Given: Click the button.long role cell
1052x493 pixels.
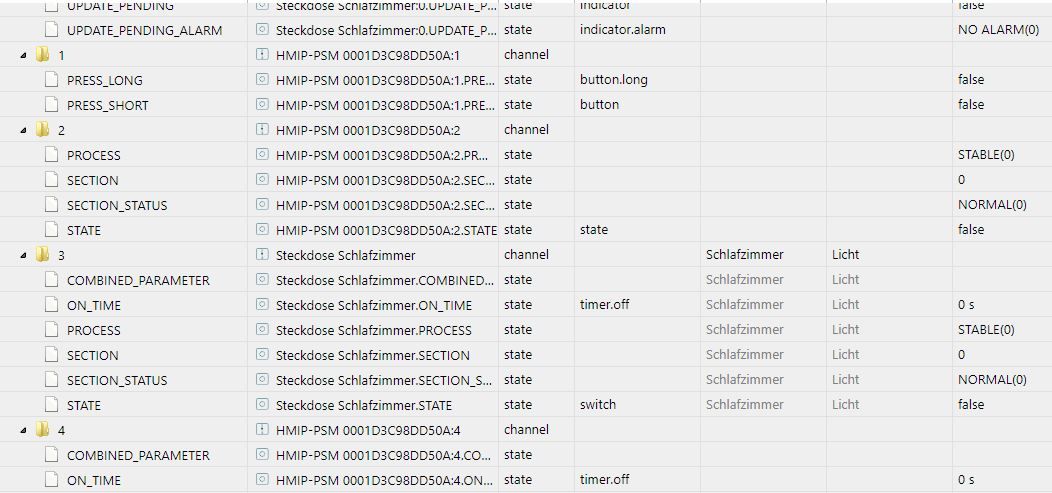Looking at the screenshot, I should 613,80.
